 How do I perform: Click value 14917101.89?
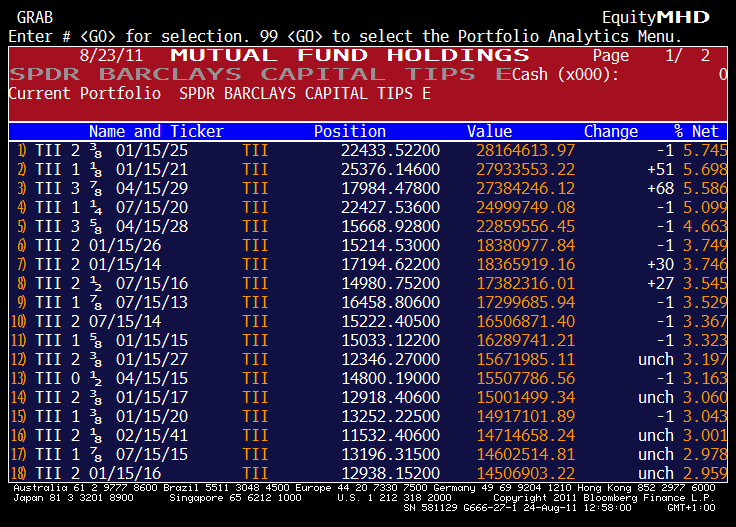click(x=526, y=417)
